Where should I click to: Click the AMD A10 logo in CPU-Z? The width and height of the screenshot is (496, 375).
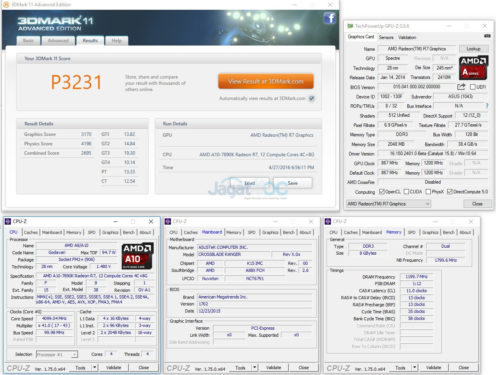138,256
